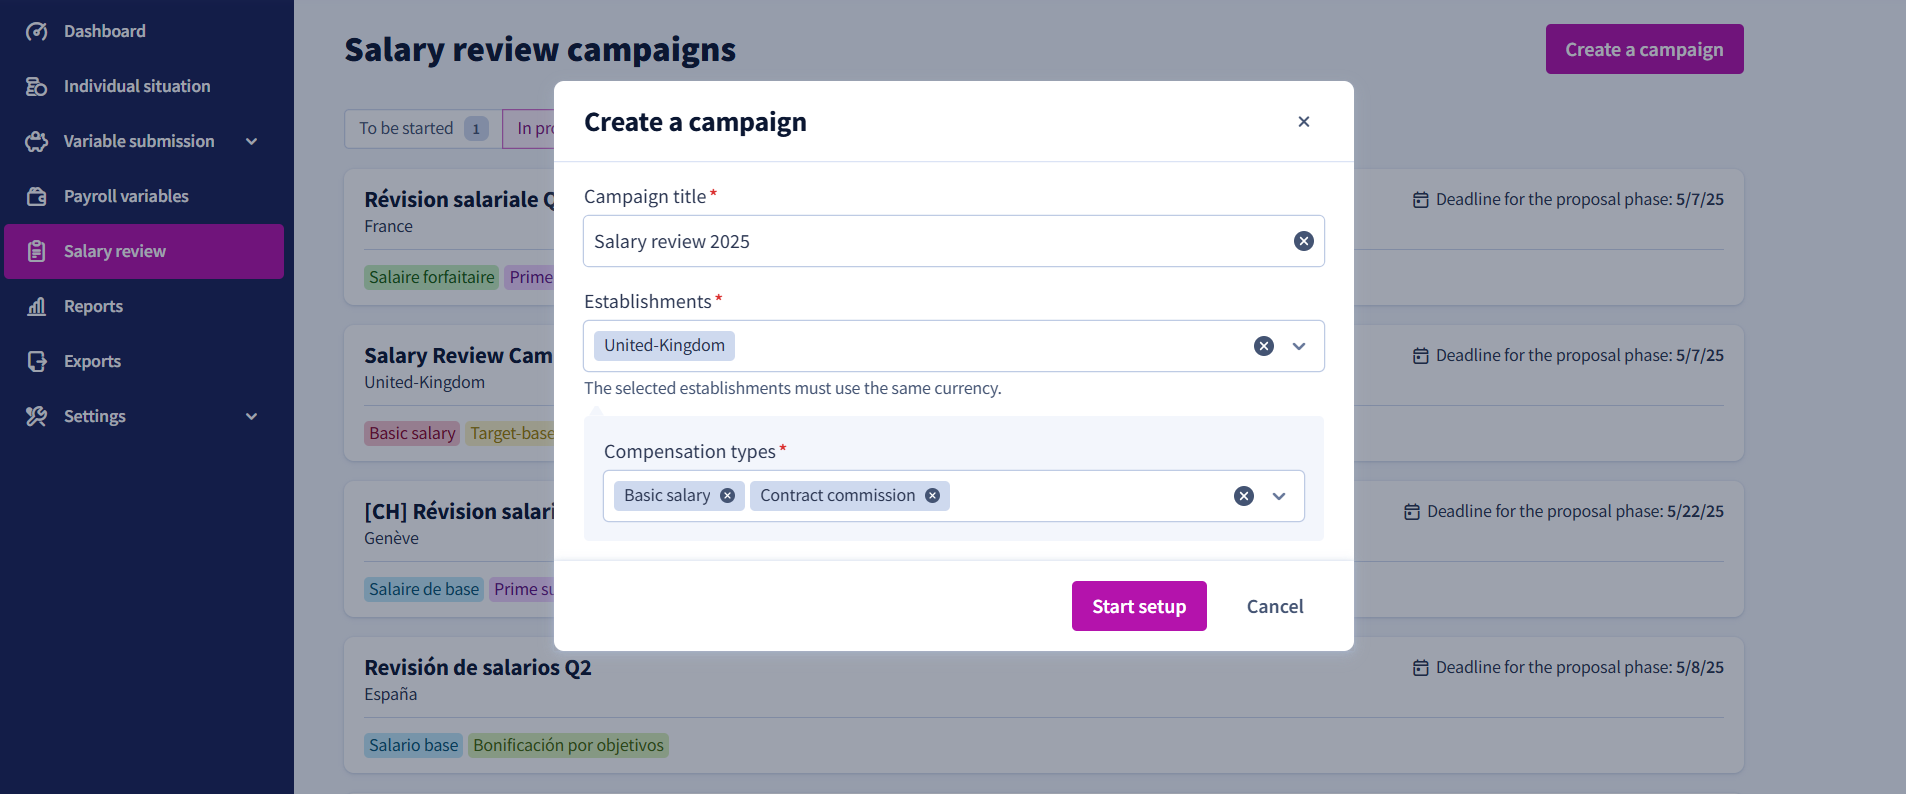Open Exports from the sidebar
Screen dimensions: 1906x794
[x=144, y=361]
